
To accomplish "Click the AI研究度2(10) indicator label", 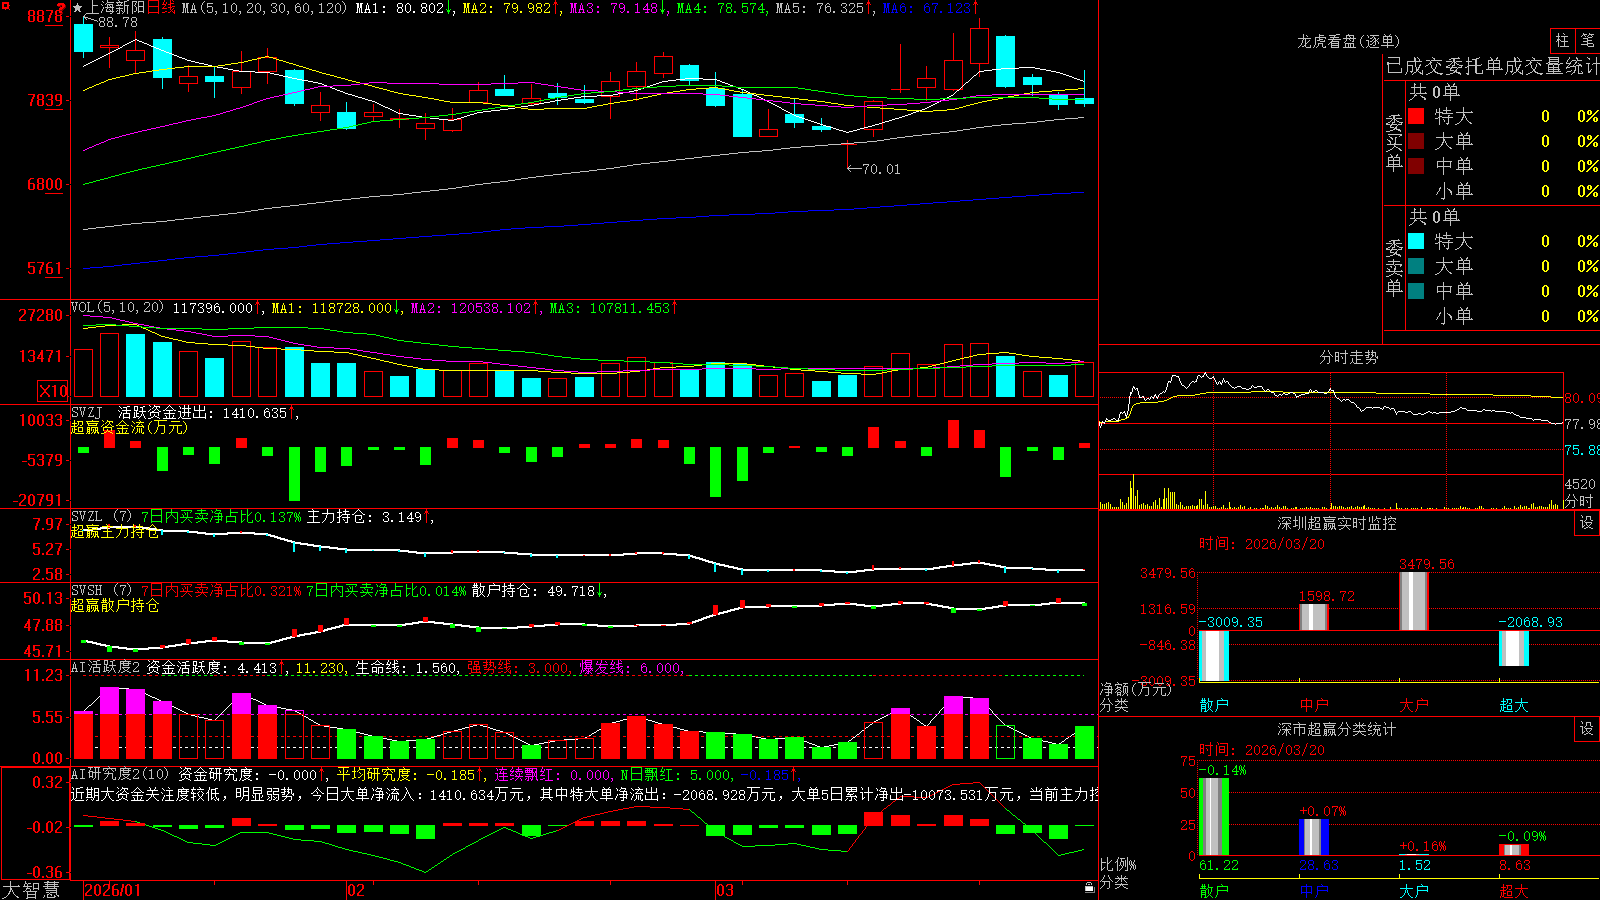I will (120, 774).
